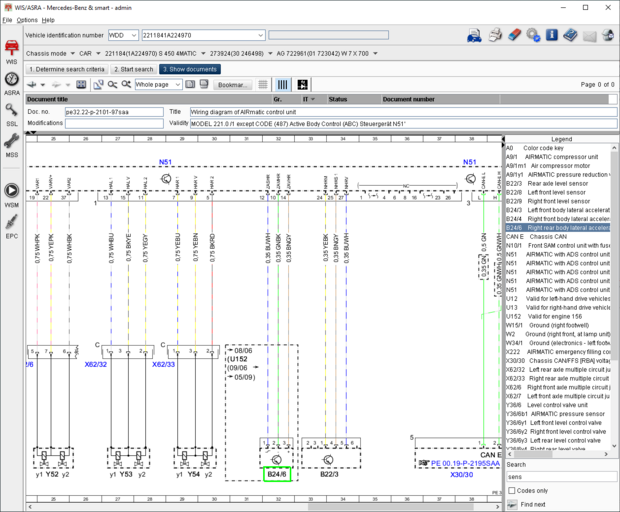Switch to Show documents tab
This screenshot has height=512, width=620.
tap(190, 69)
